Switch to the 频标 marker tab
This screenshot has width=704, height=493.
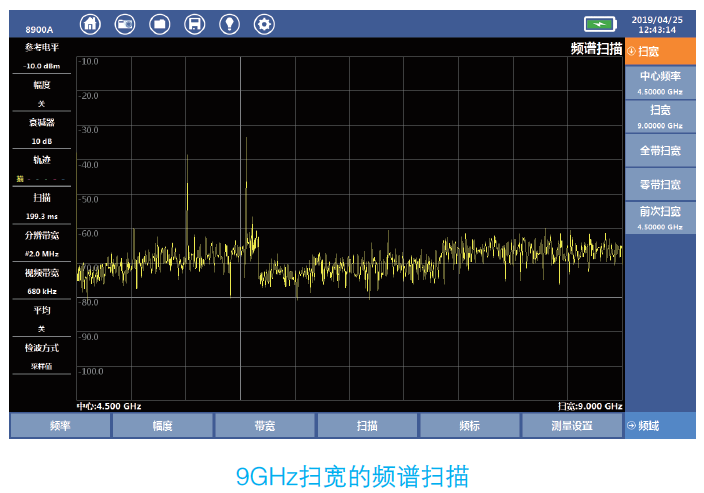tap(469, 426)
